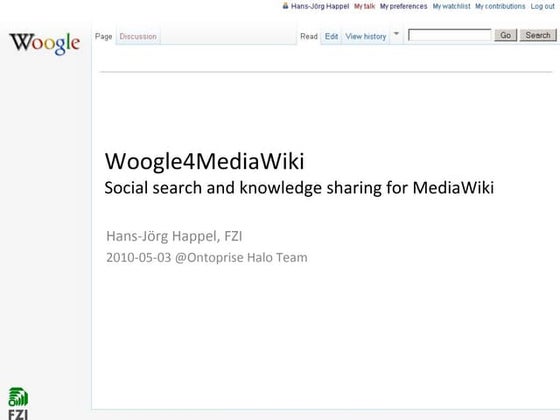Click the '2010-05-03 @Ontoprise Halo Team' line
Screen dimensions: 560x420
pyautogui.click(x=207, y=258)
